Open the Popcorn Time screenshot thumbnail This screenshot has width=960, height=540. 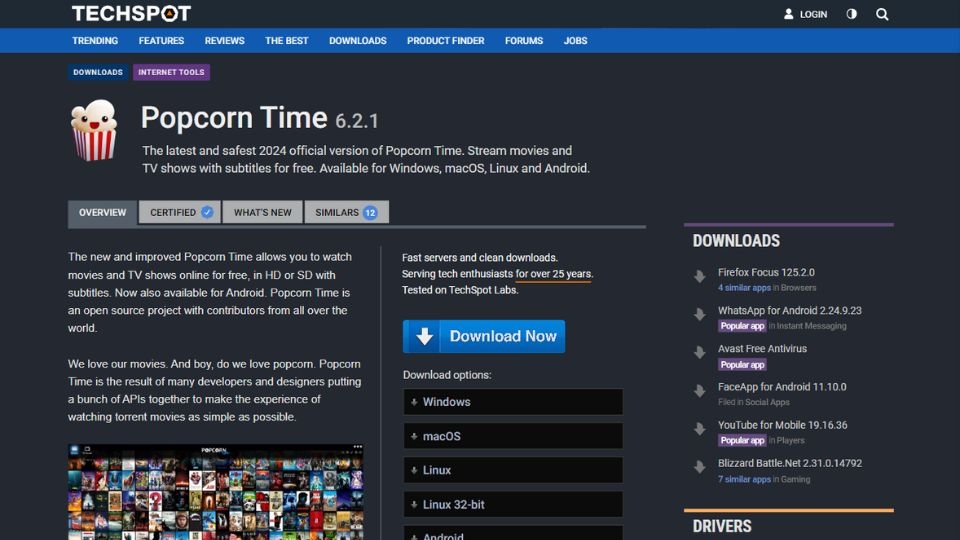tap(216, 492)
